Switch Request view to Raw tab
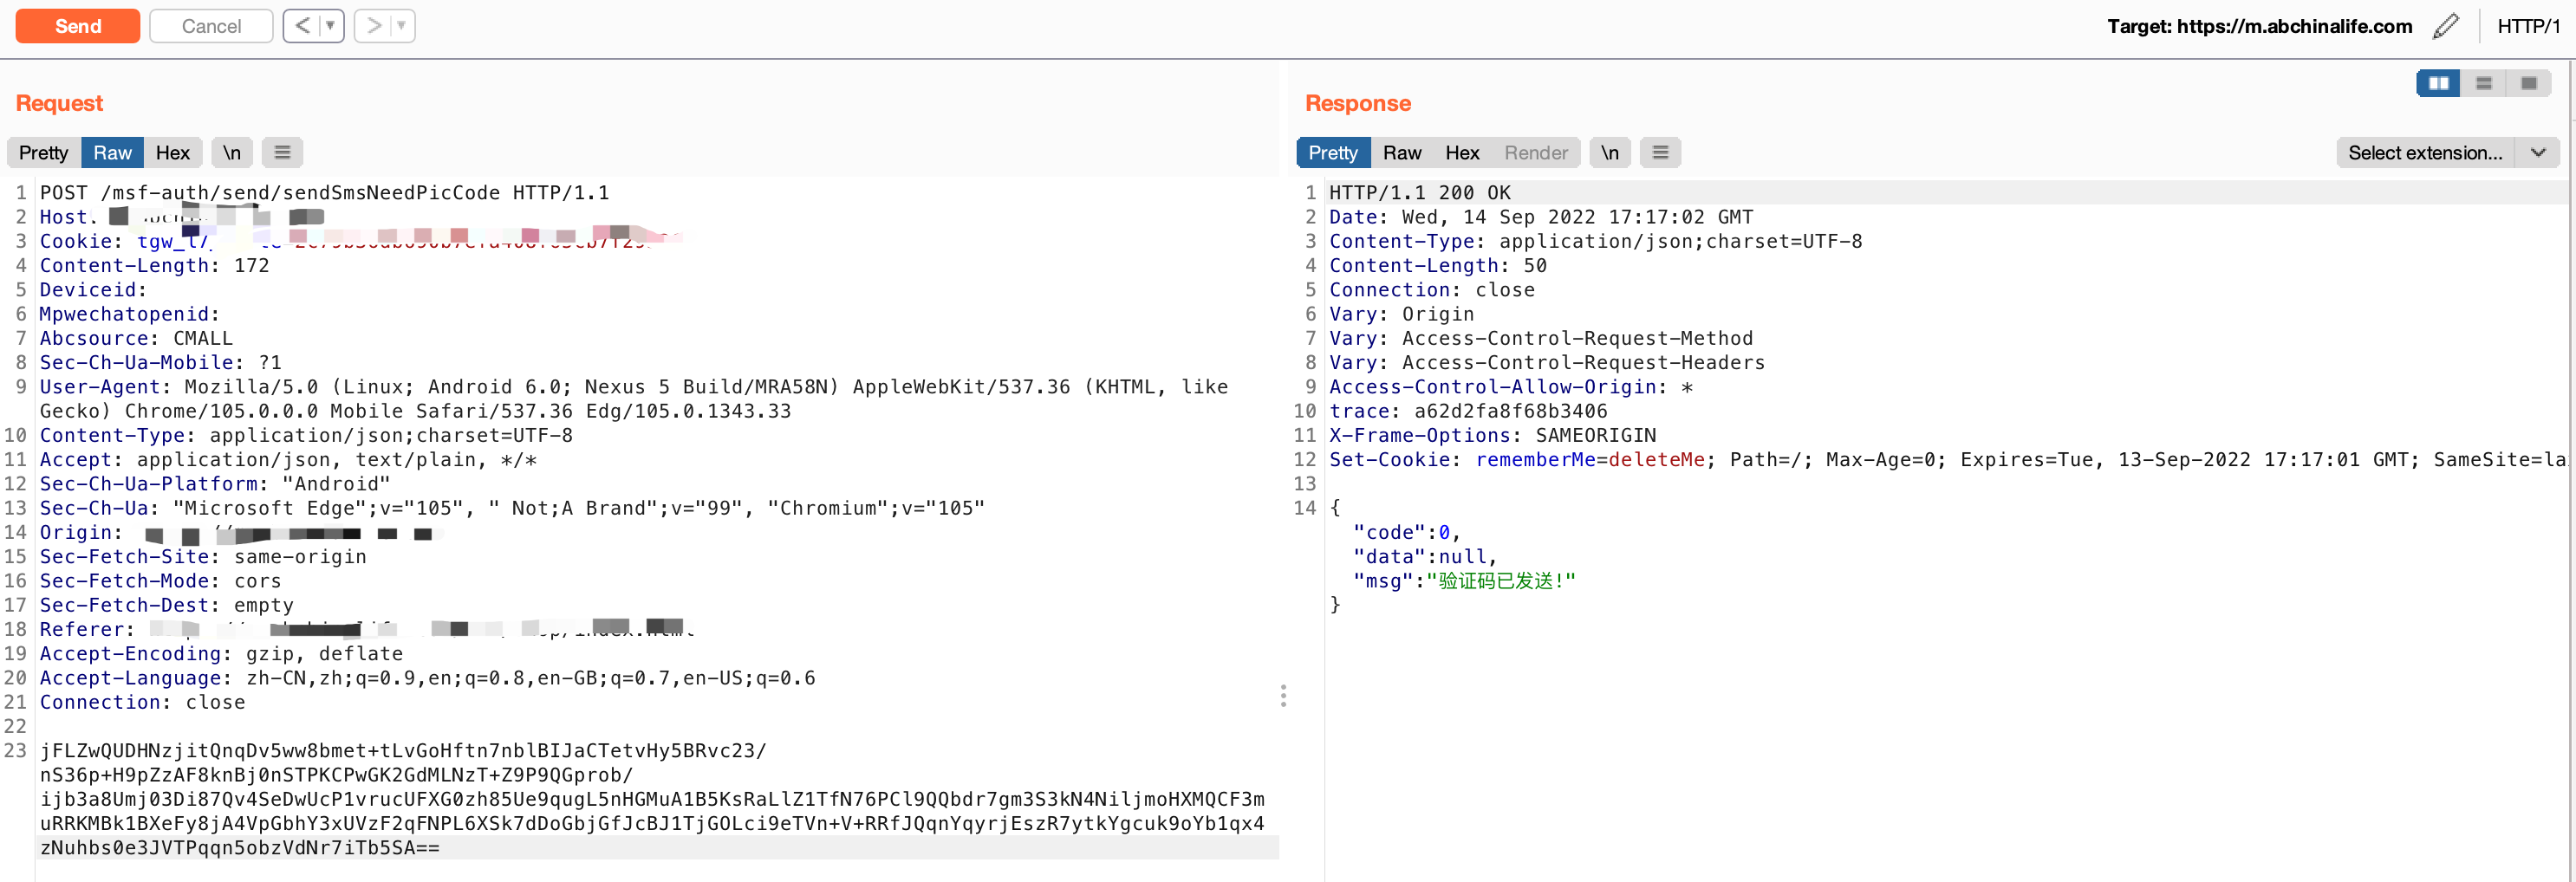Viewport: 2576px width, 882px height. [113, 153]
